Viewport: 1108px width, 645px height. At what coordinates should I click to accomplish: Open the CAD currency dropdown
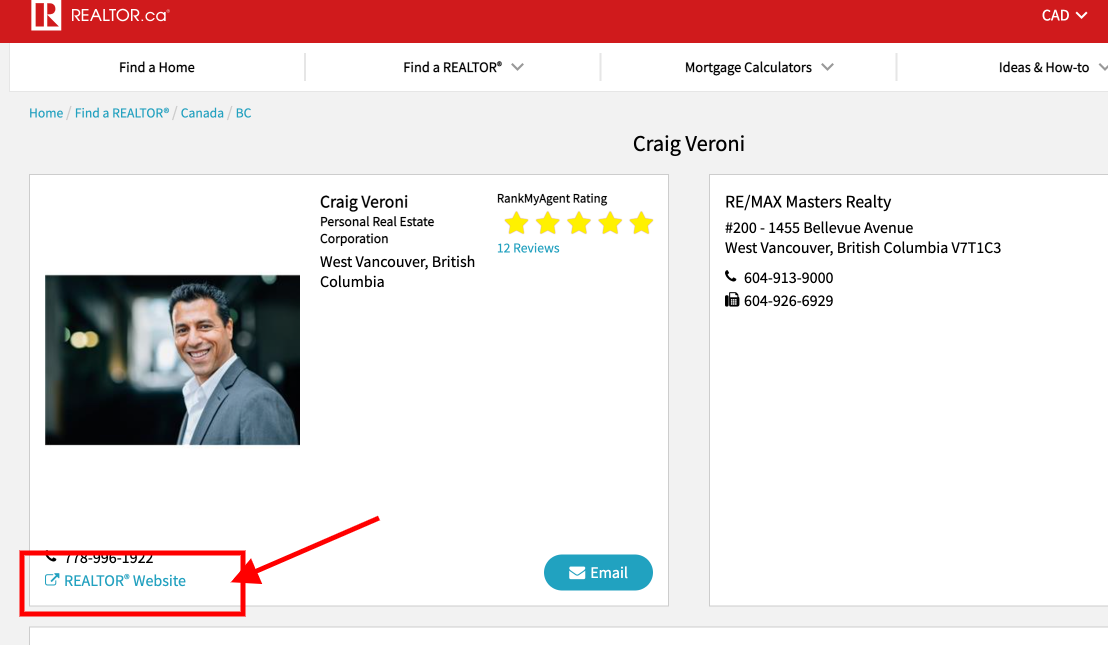tap(1063, 16)
